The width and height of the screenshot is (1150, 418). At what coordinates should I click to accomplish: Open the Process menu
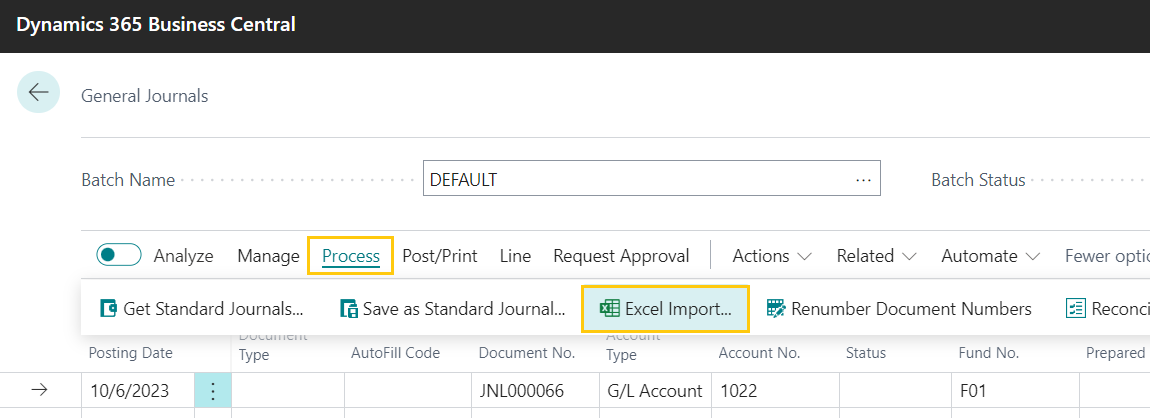pyautogui.click(x=351, y=256)
